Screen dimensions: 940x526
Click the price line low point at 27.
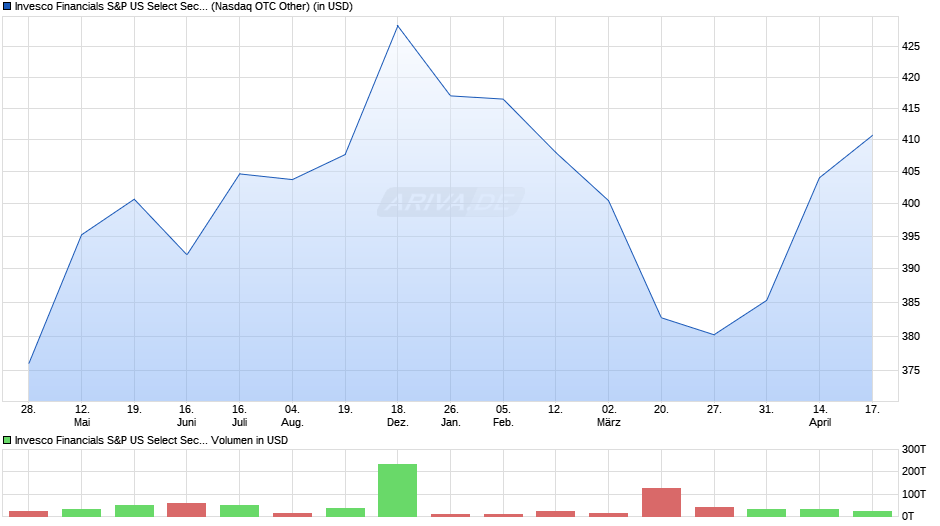pyautogui.click(x=714, y=335)
